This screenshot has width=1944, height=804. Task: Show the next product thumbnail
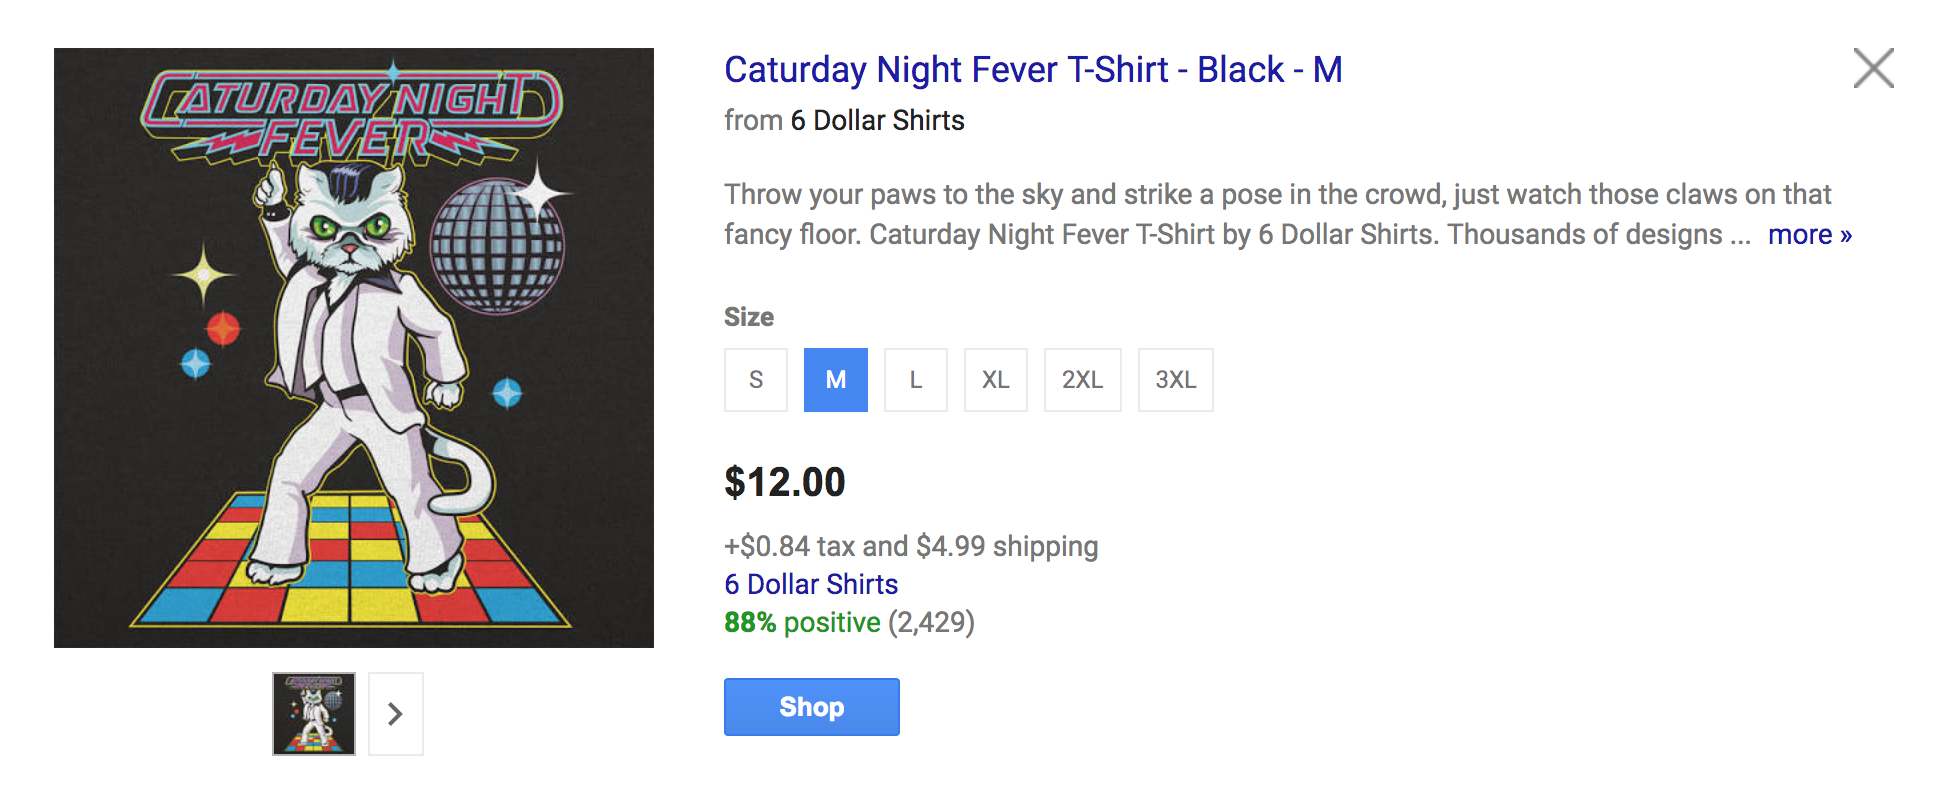pos(396,714)
